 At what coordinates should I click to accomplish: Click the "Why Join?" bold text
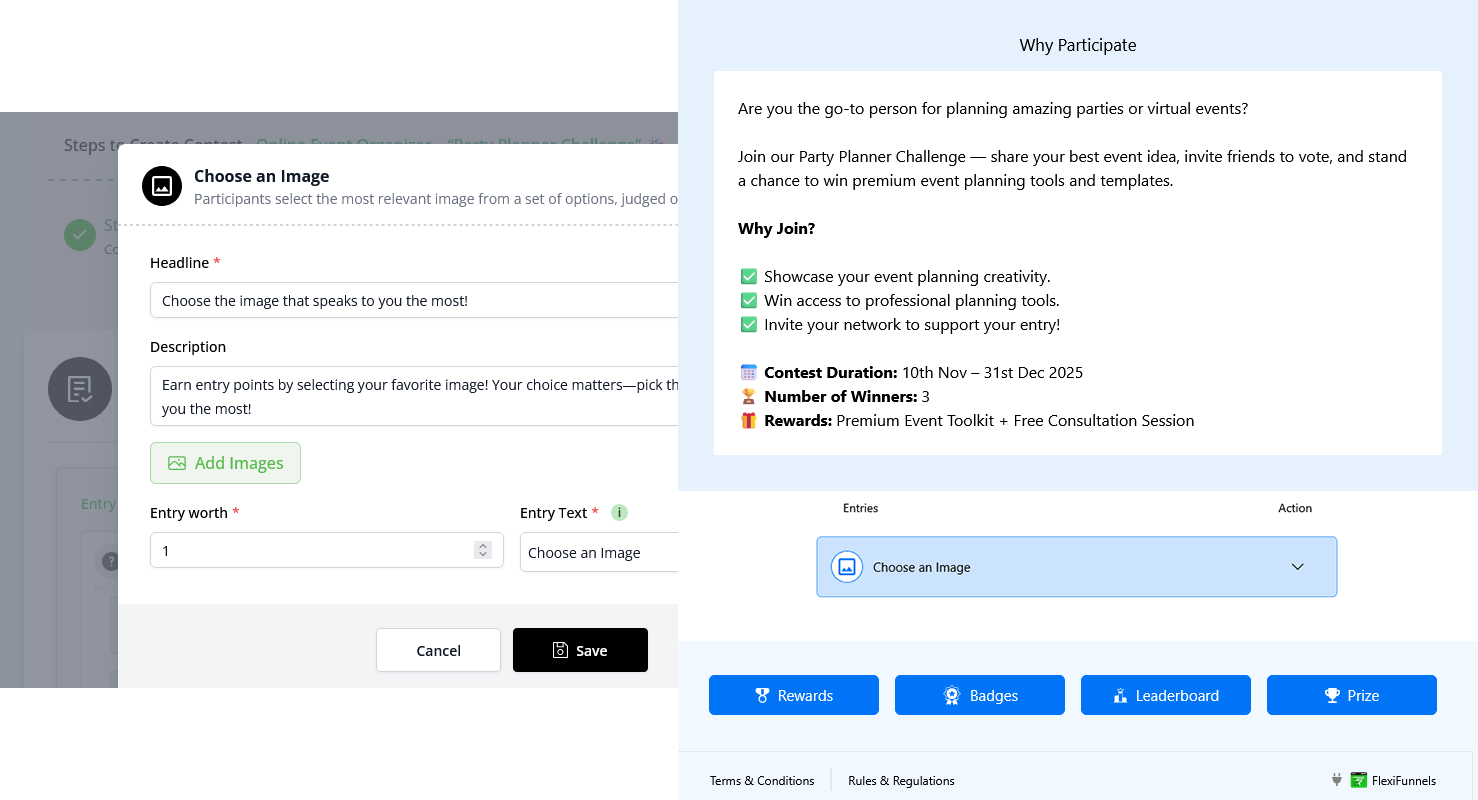tap(776, 228)
